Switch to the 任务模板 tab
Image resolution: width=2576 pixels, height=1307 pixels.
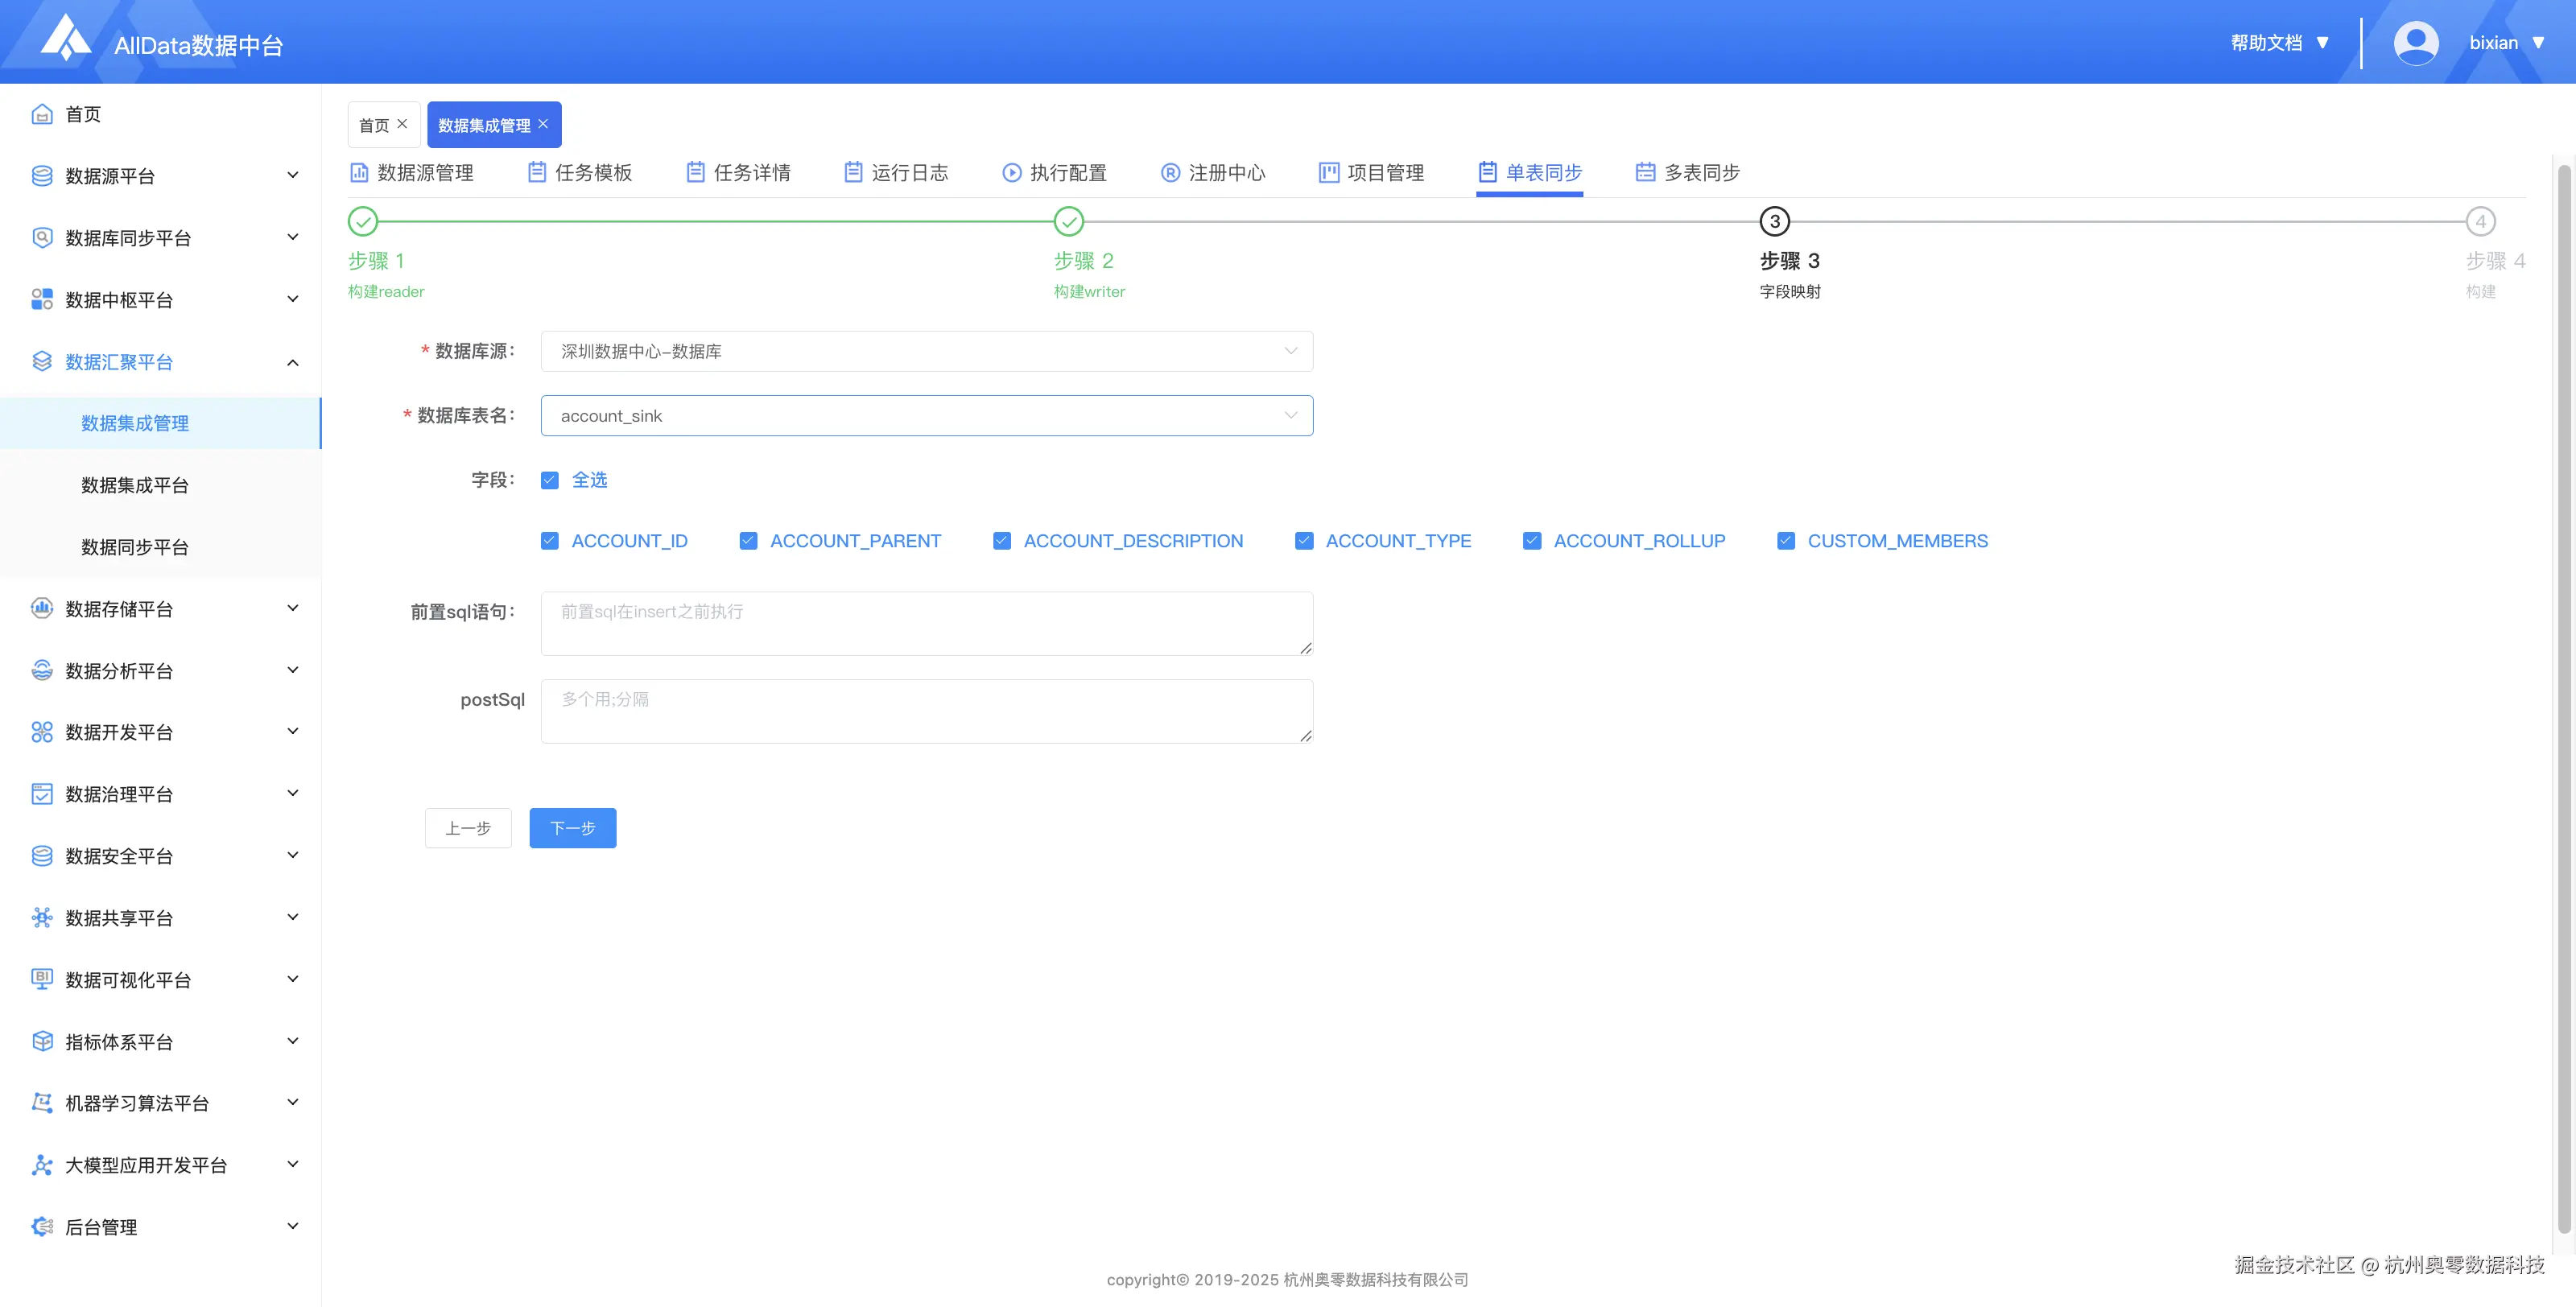click(580, 173)
